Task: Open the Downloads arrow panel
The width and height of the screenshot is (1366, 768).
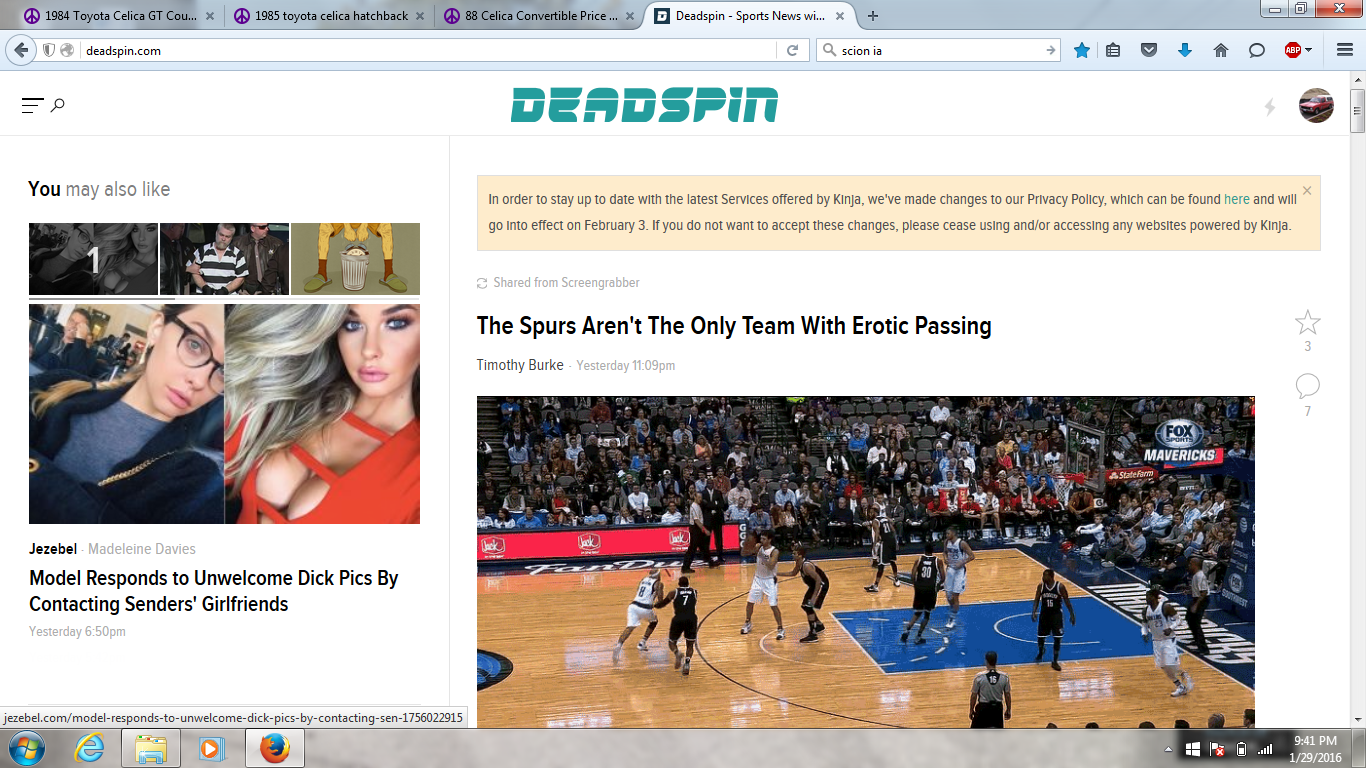Action: [1185, 50]
